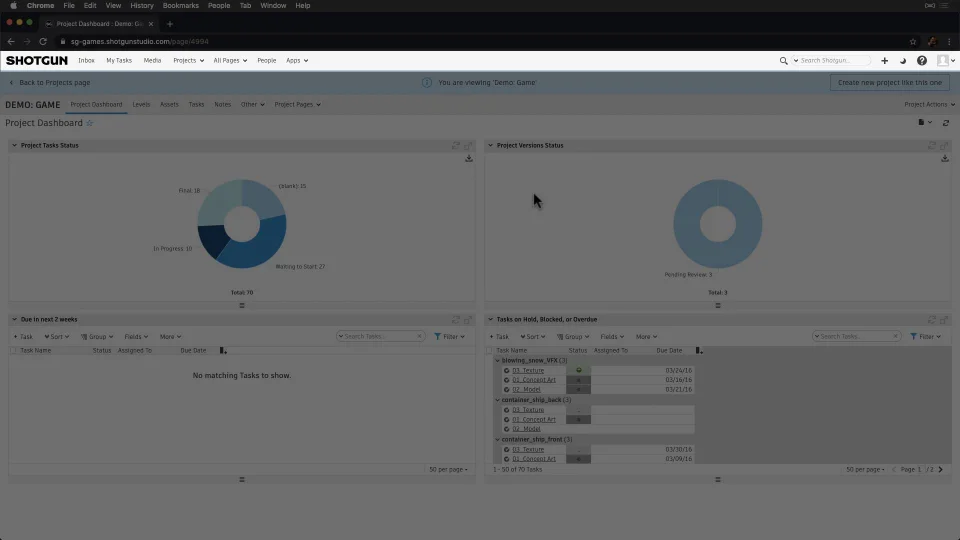Open Media in top navigation
This screenshot has height=540, width=960.
152,61
